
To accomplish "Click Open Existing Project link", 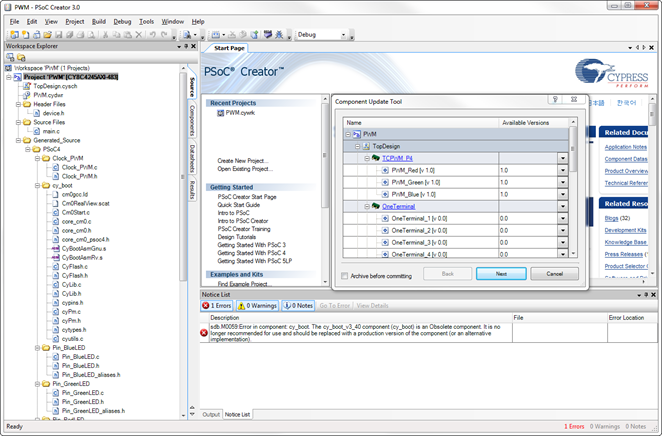I will click(245, 169).
